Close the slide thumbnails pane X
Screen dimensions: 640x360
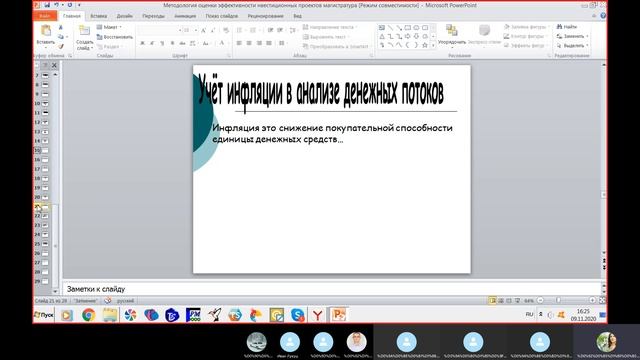pos(54,65)
